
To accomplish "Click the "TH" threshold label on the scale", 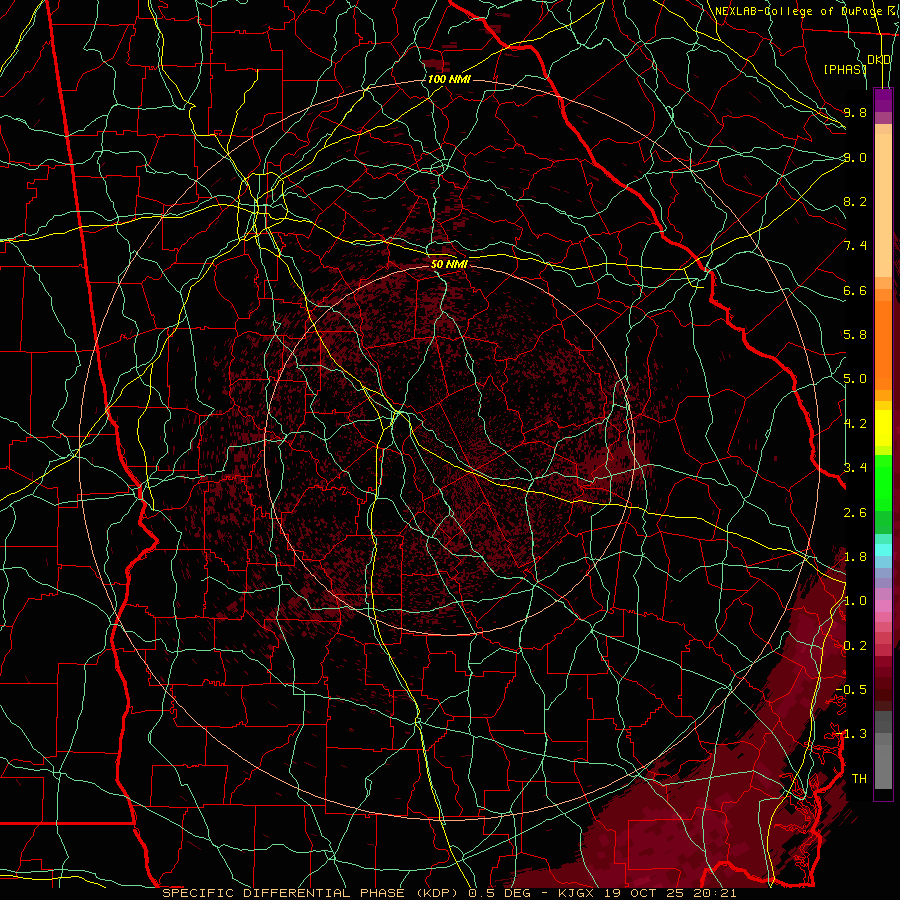I will (859, 779).
